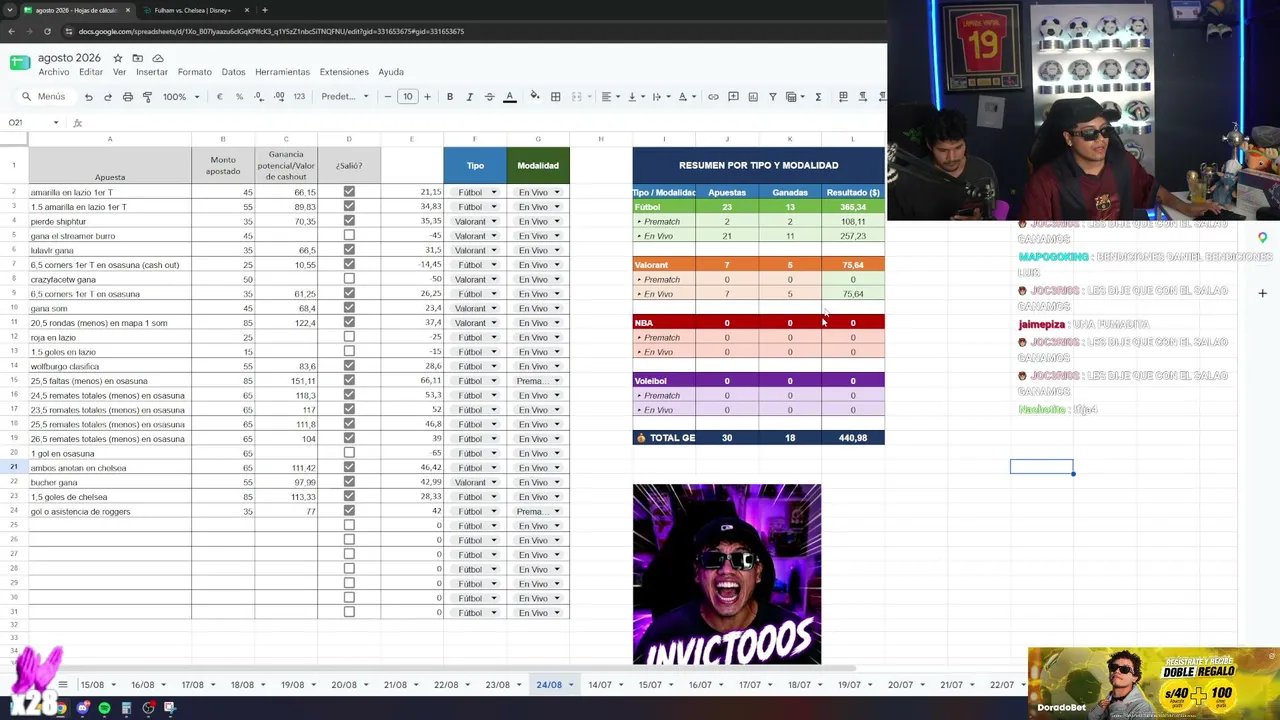The height and width of the screenshot is (720, 1280).
Task: Open the name box cell reference dropdown
Action: pyautogui.click(x=56, y=123)
